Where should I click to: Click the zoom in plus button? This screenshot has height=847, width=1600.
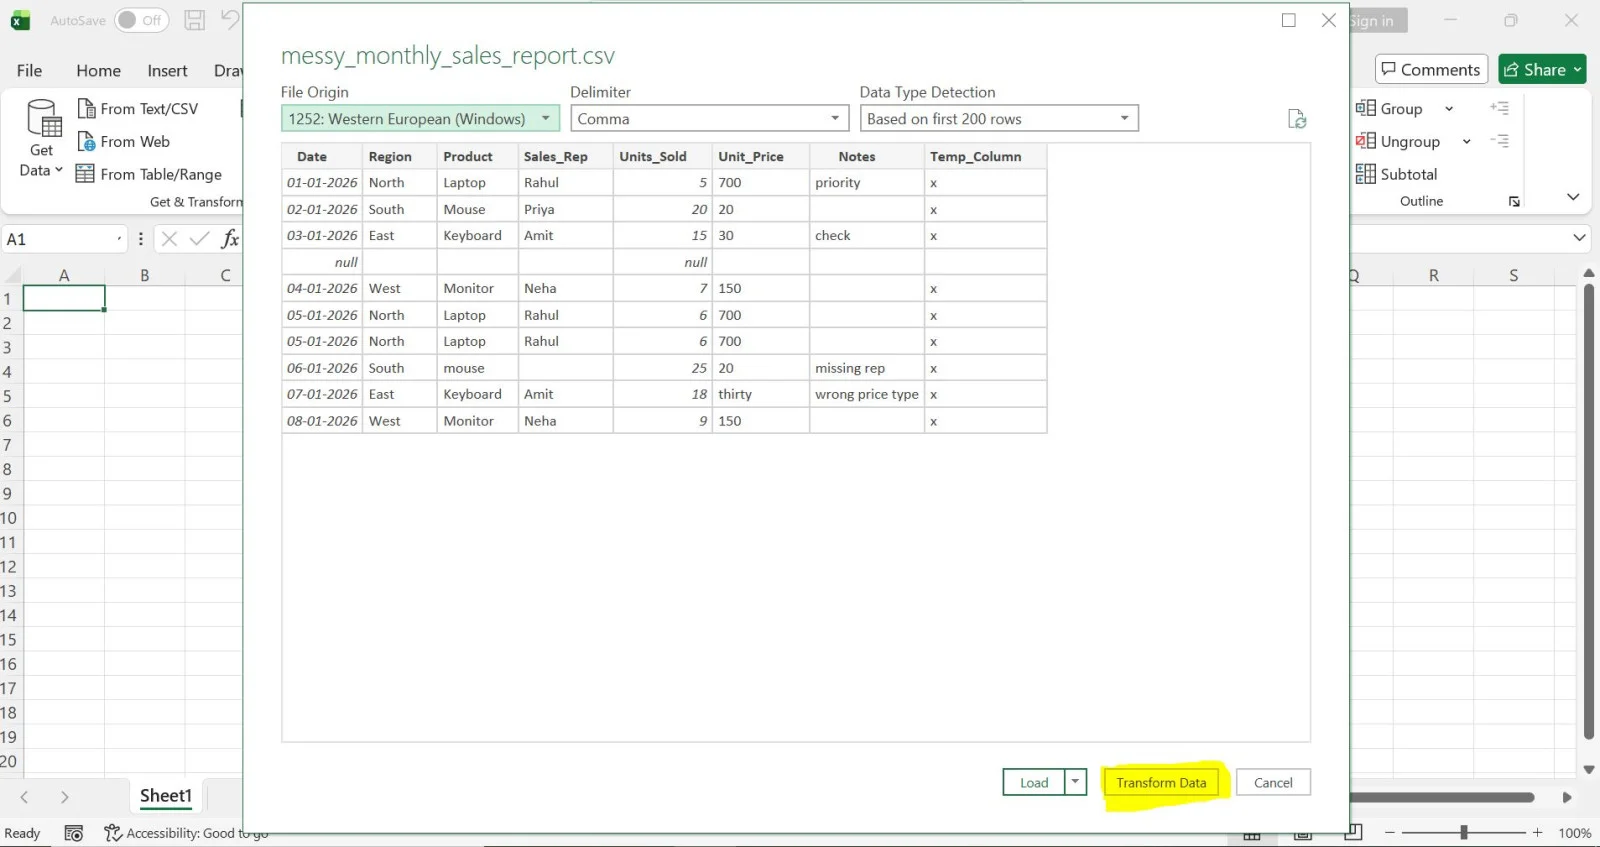click(1537, 832)
